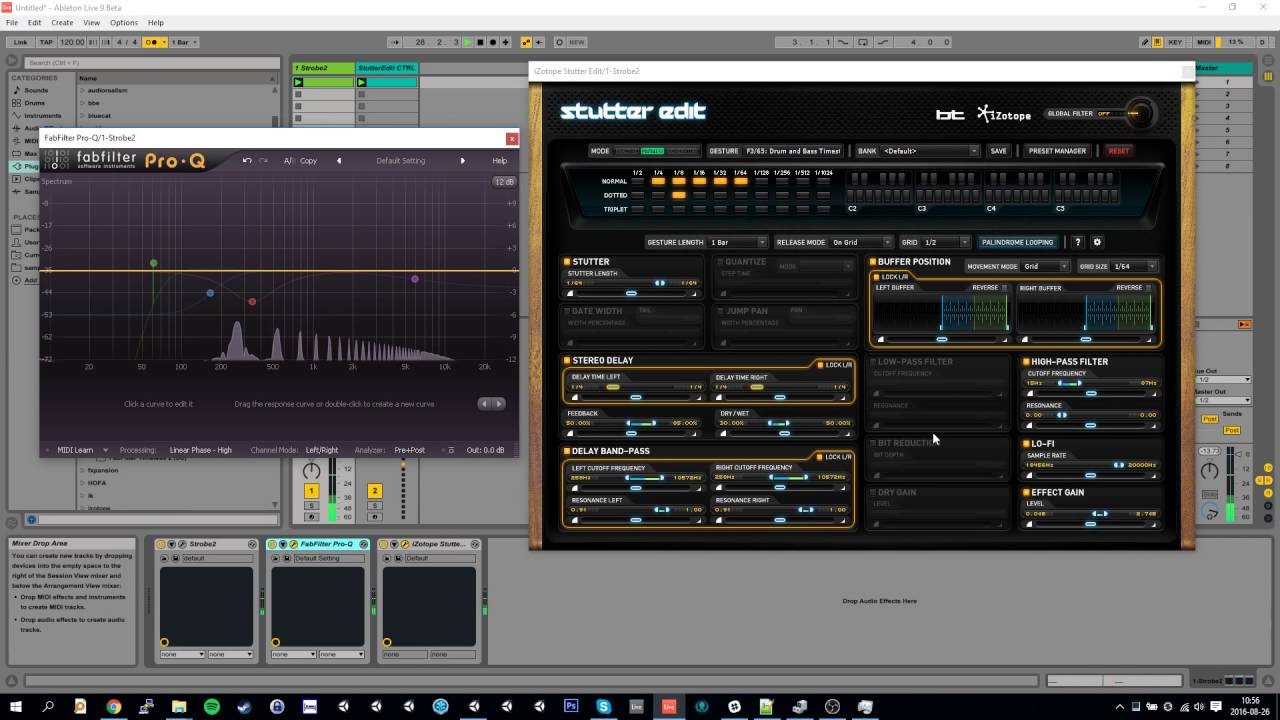Open the Edit menu
Screen dimensions: 1280x720
(35, 22)
